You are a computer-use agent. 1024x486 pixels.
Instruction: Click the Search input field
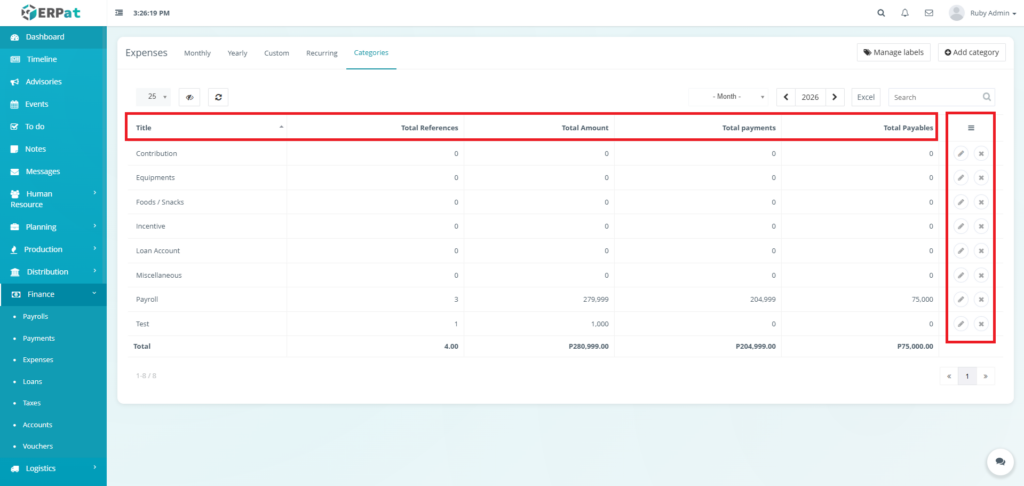935,97
